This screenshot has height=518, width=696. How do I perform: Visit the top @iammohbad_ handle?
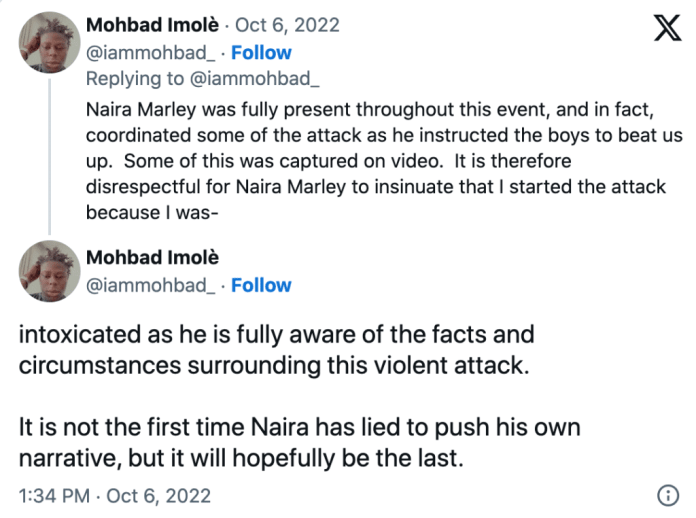(150, 52)
